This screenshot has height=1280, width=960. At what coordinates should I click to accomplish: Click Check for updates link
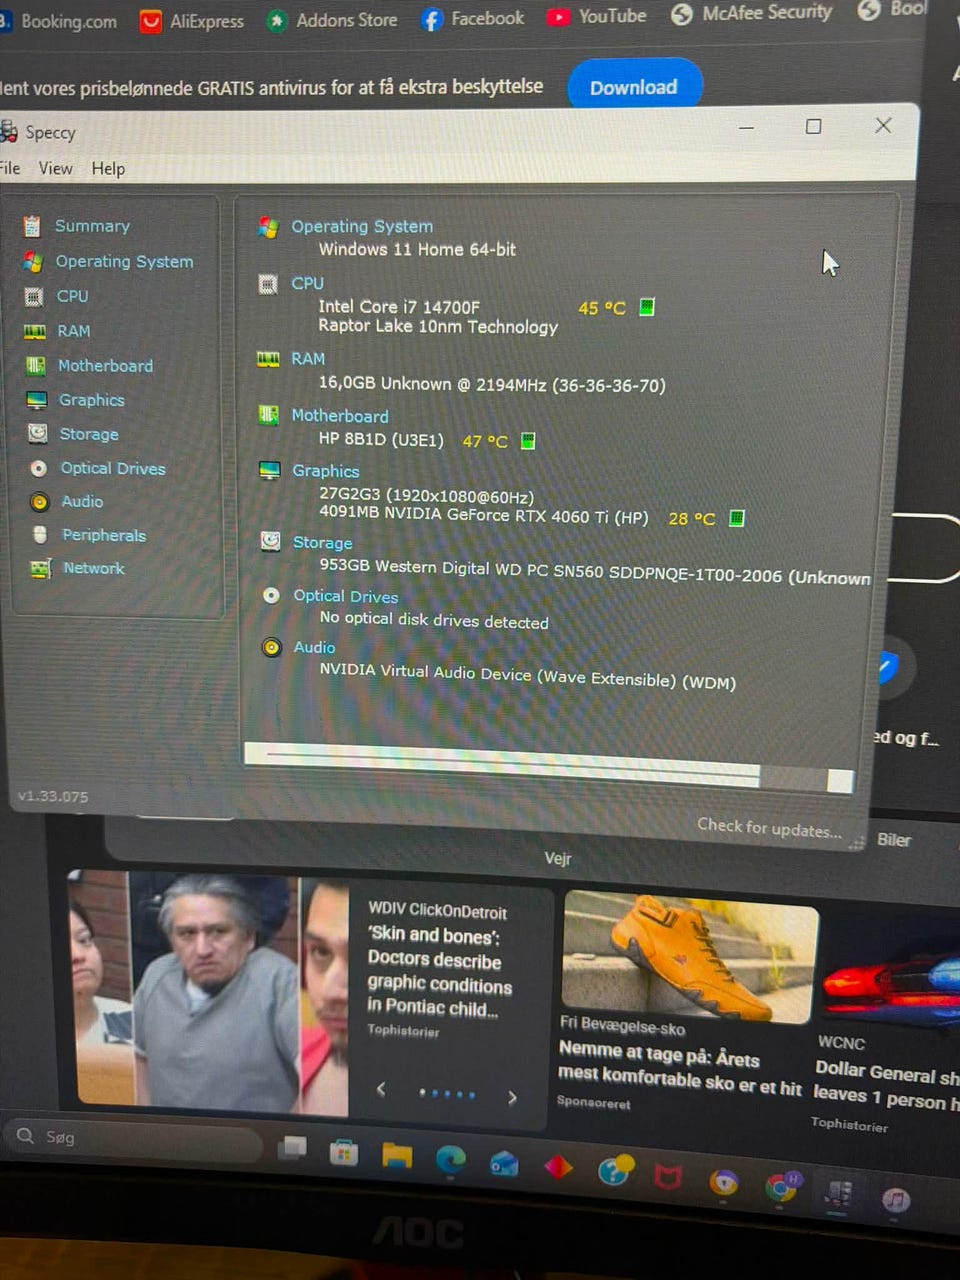(x=769, y=828)
